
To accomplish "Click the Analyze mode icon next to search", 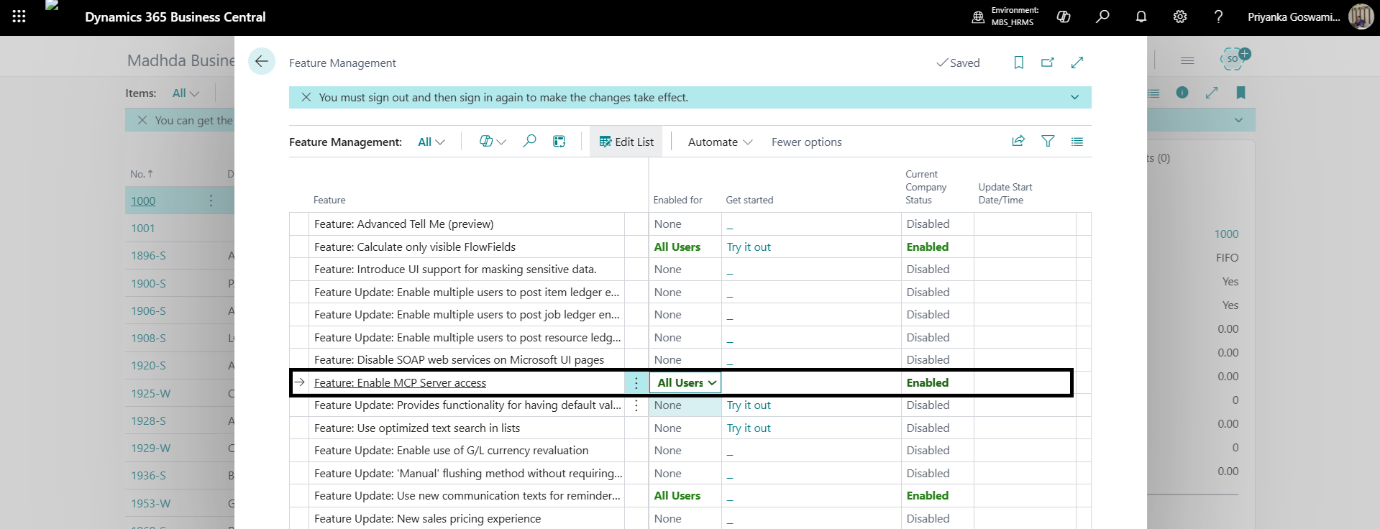I will tap(559, 142).
